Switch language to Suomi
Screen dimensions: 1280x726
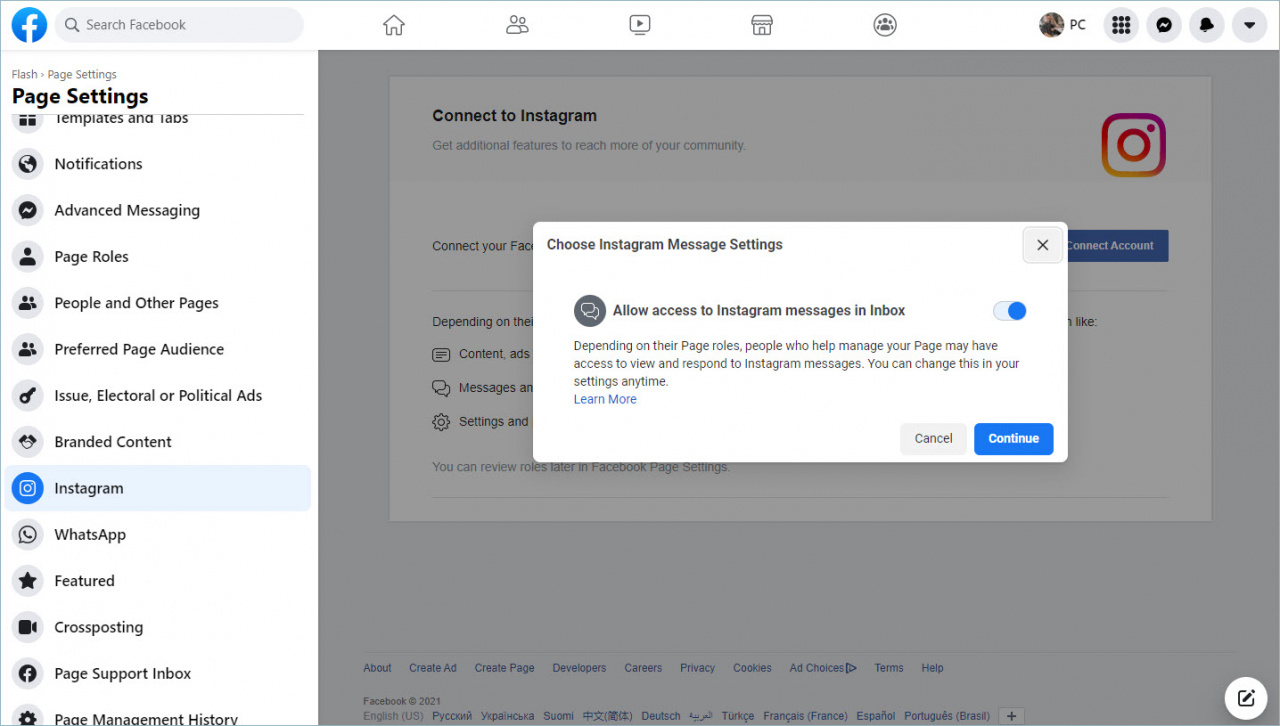pyautogui.click(x=559, y=716)
